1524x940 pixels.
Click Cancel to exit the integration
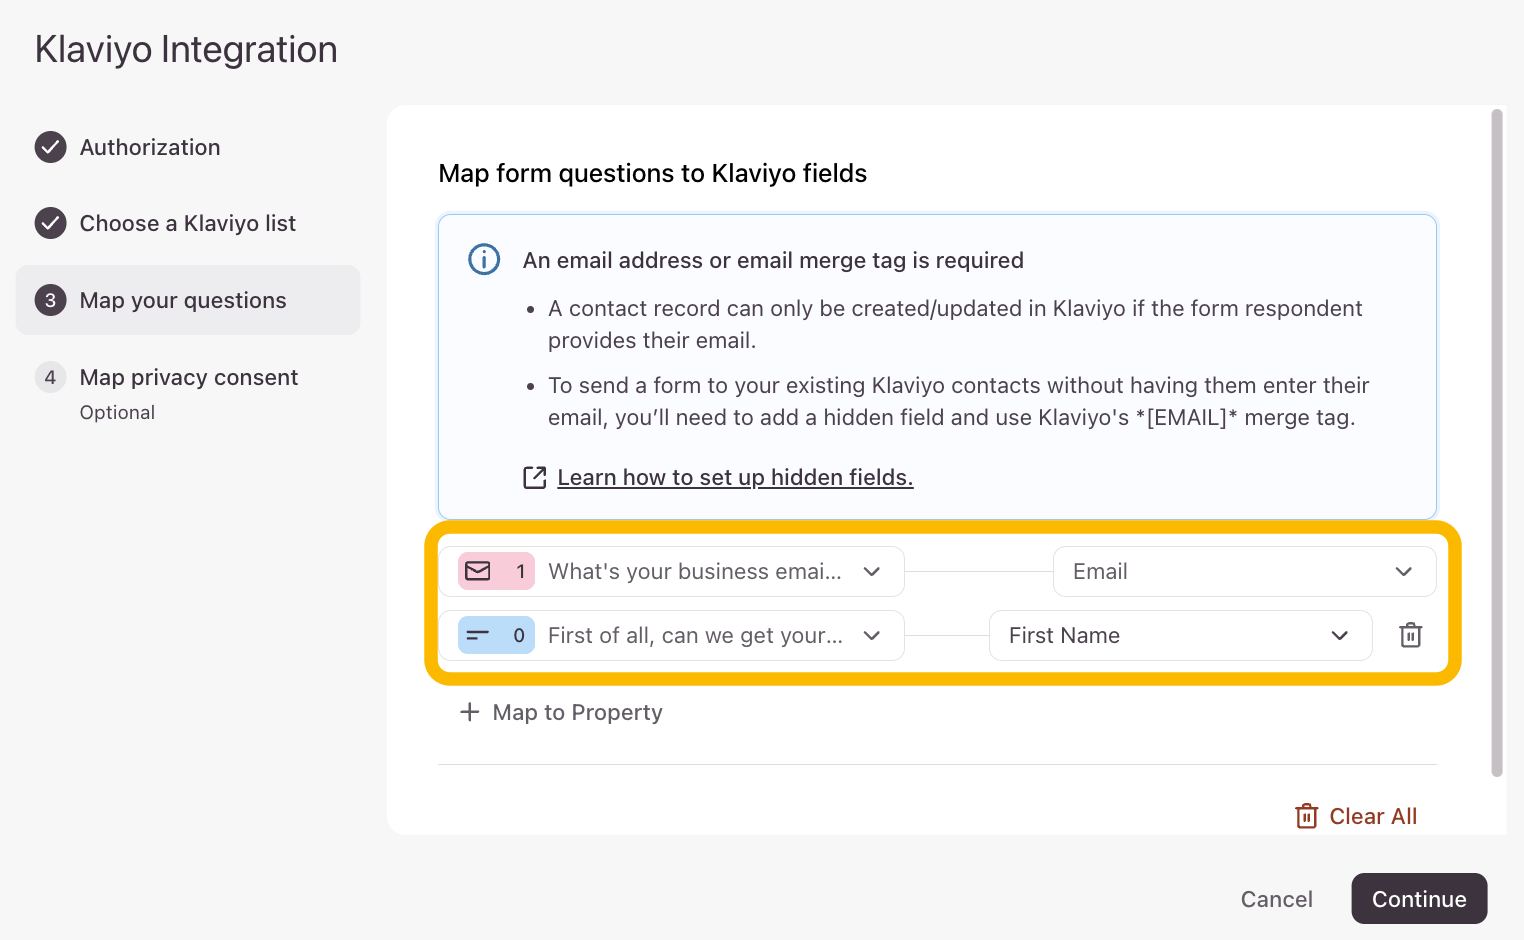[1276, 899]
